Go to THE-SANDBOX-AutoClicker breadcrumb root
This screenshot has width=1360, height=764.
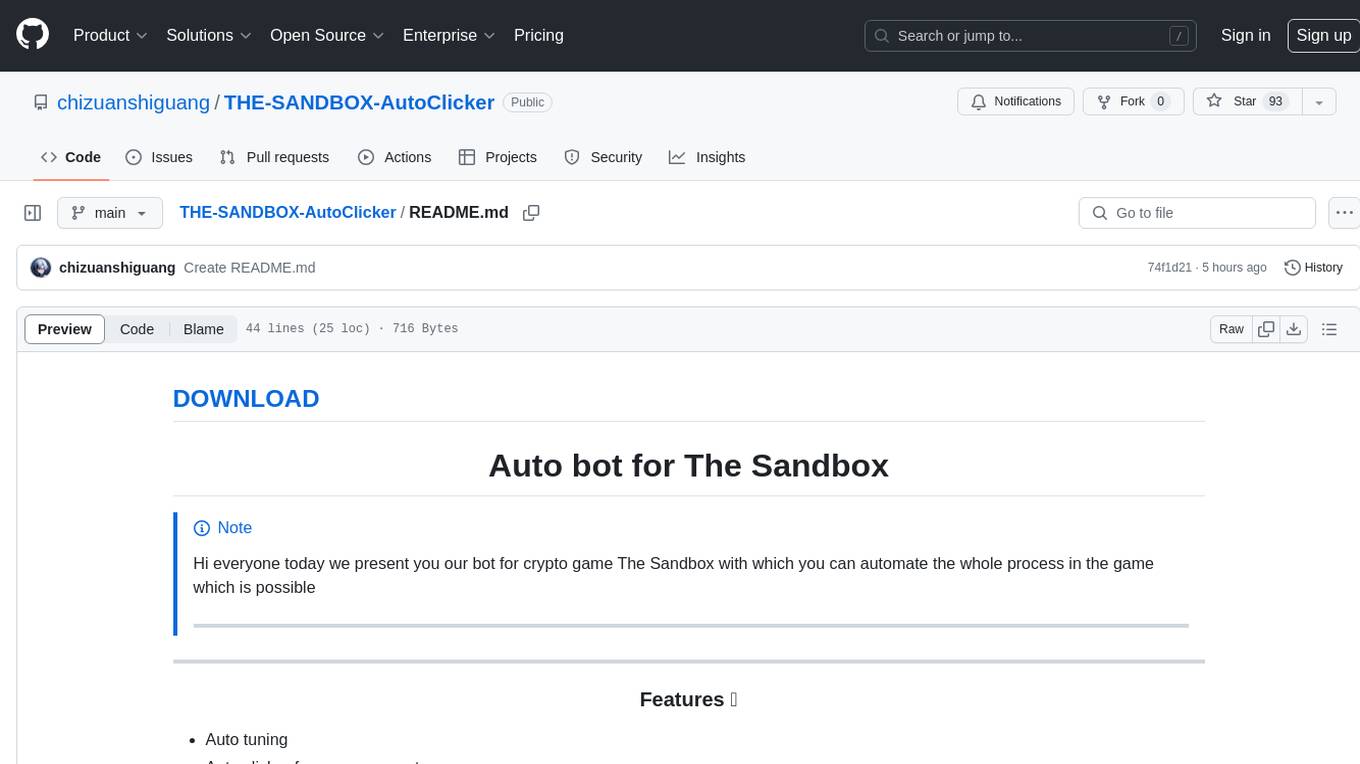(288, 212)
